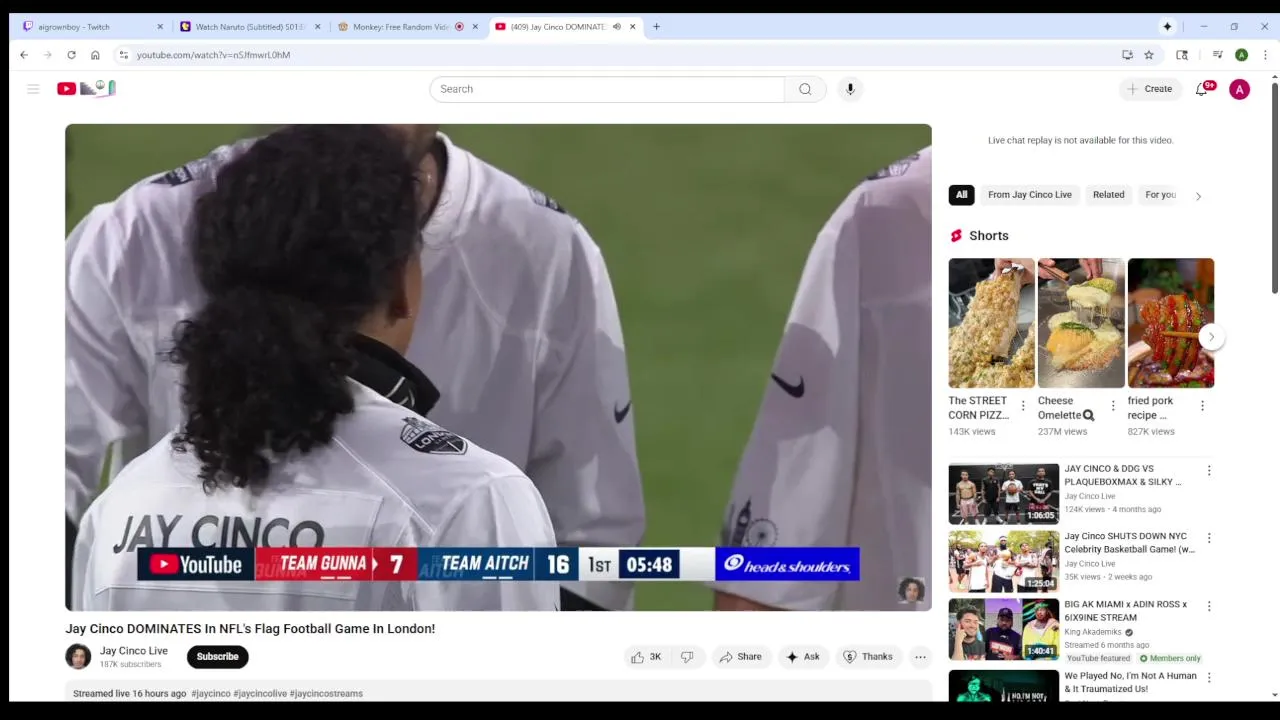1280x720 pixels.
Task: Click the Thanks button
Action: click(868, 657)
